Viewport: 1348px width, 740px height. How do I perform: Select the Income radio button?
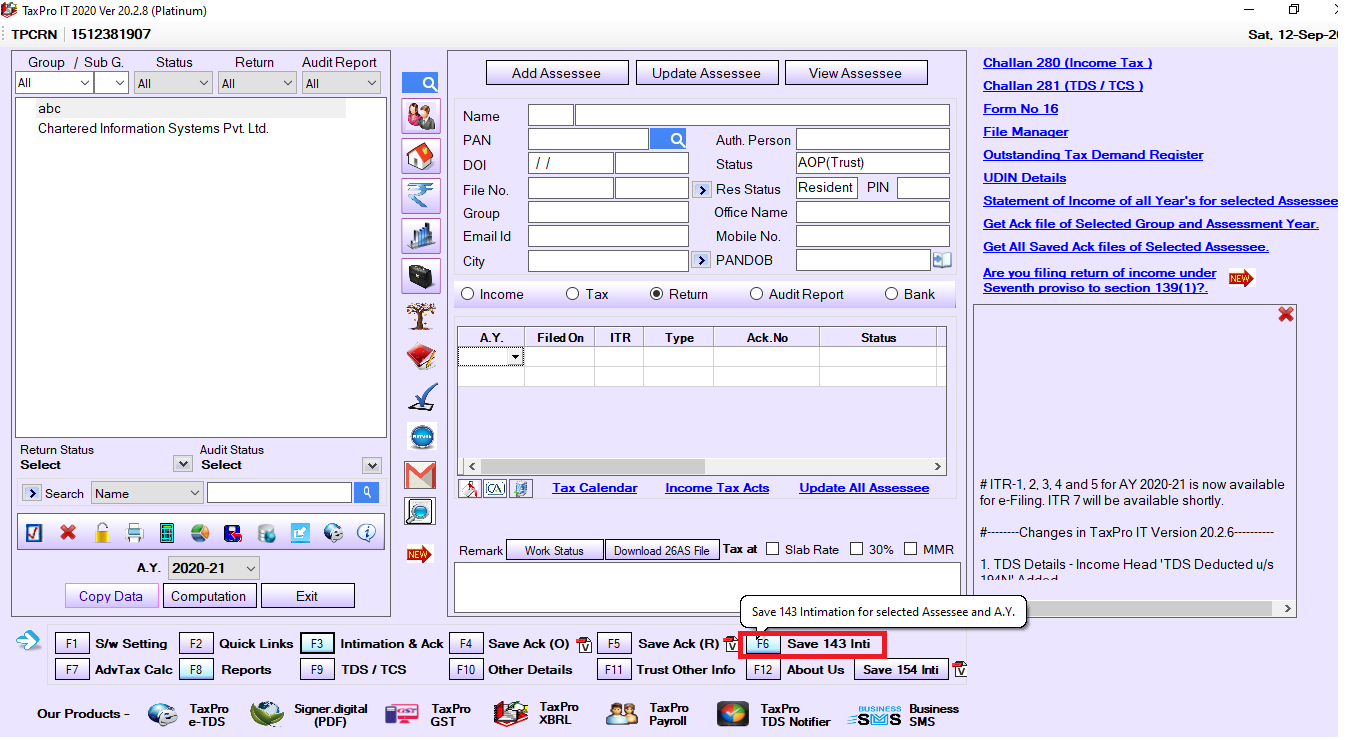467,294
